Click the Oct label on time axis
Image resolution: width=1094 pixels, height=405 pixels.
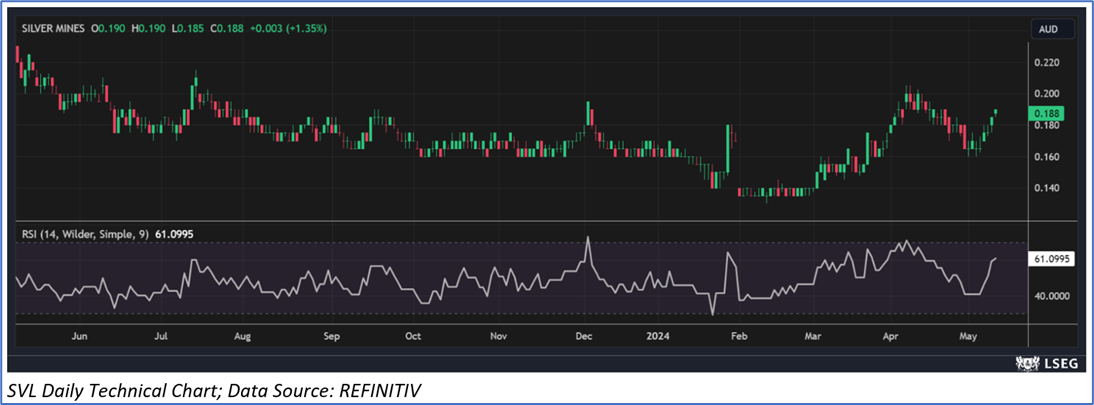click(x=413, y=337)
